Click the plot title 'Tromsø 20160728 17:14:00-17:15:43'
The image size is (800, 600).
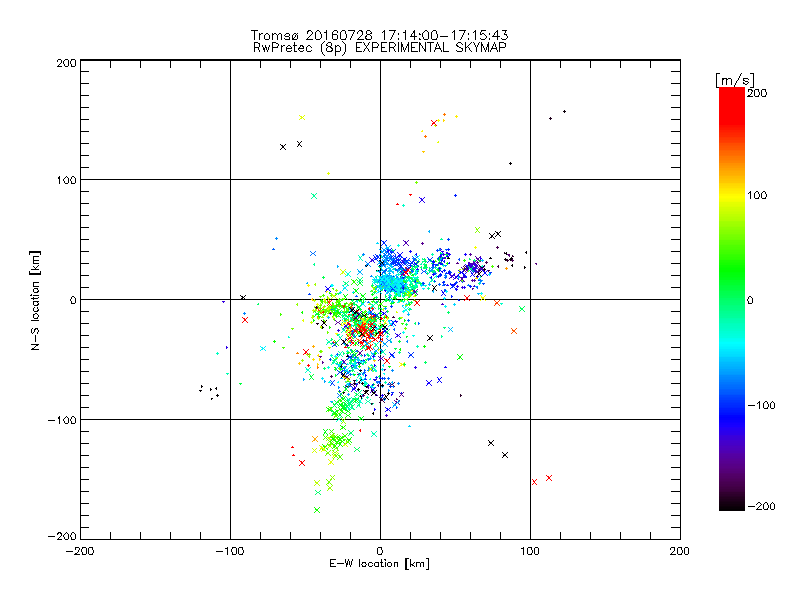tap(379, 35)
